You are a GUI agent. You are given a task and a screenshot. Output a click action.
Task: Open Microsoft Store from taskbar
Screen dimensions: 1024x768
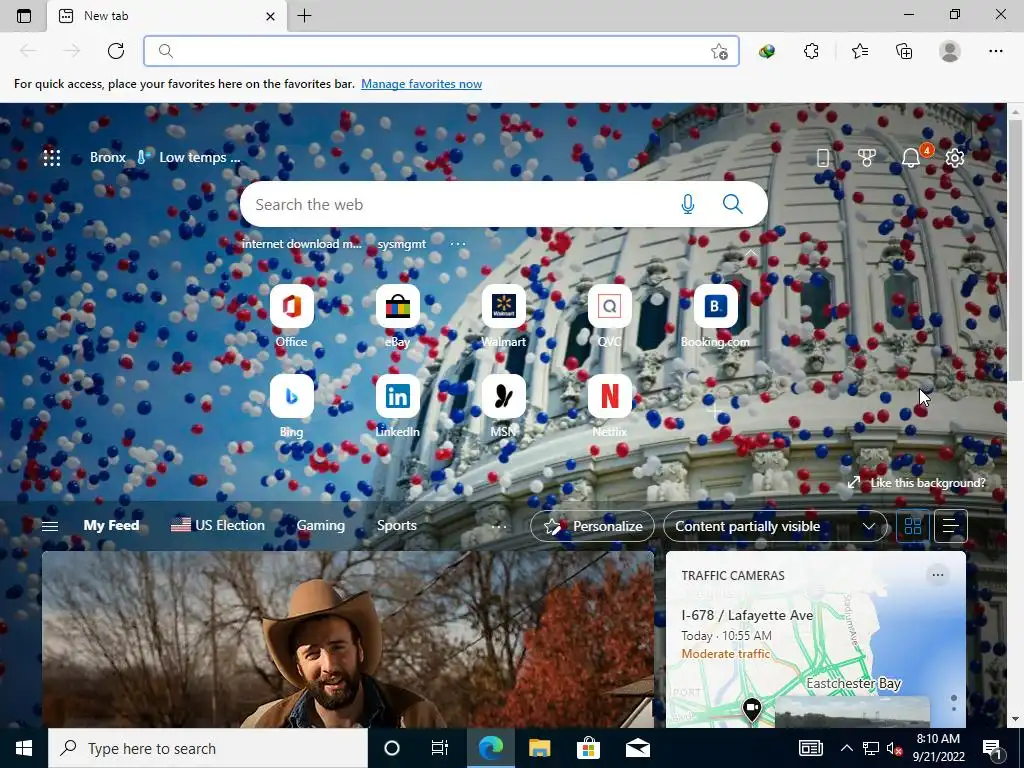coord(588,748)
